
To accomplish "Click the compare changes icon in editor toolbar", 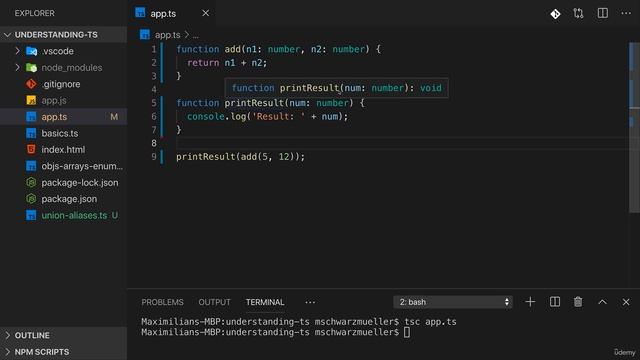I will click(578, 13).
